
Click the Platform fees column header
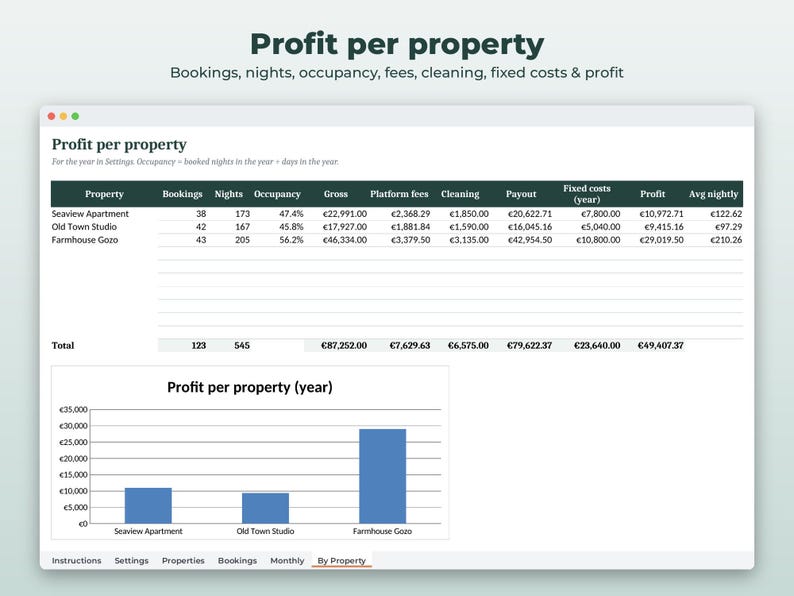coord(399,194)
